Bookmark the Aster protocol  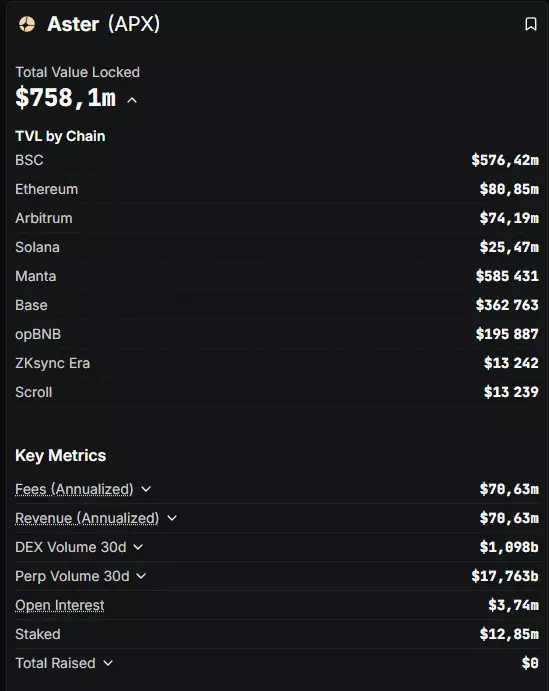point(531,24)
